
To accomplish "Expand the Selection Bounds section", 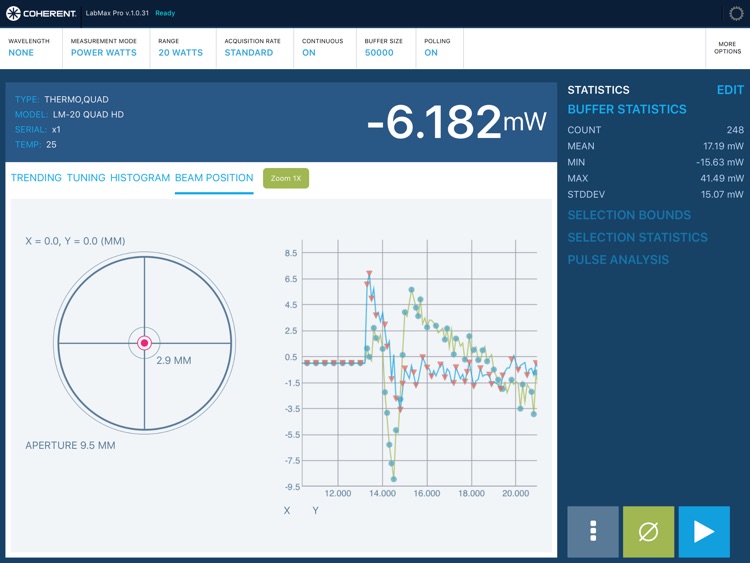I will pyautogui.click(x=629, y=215).
